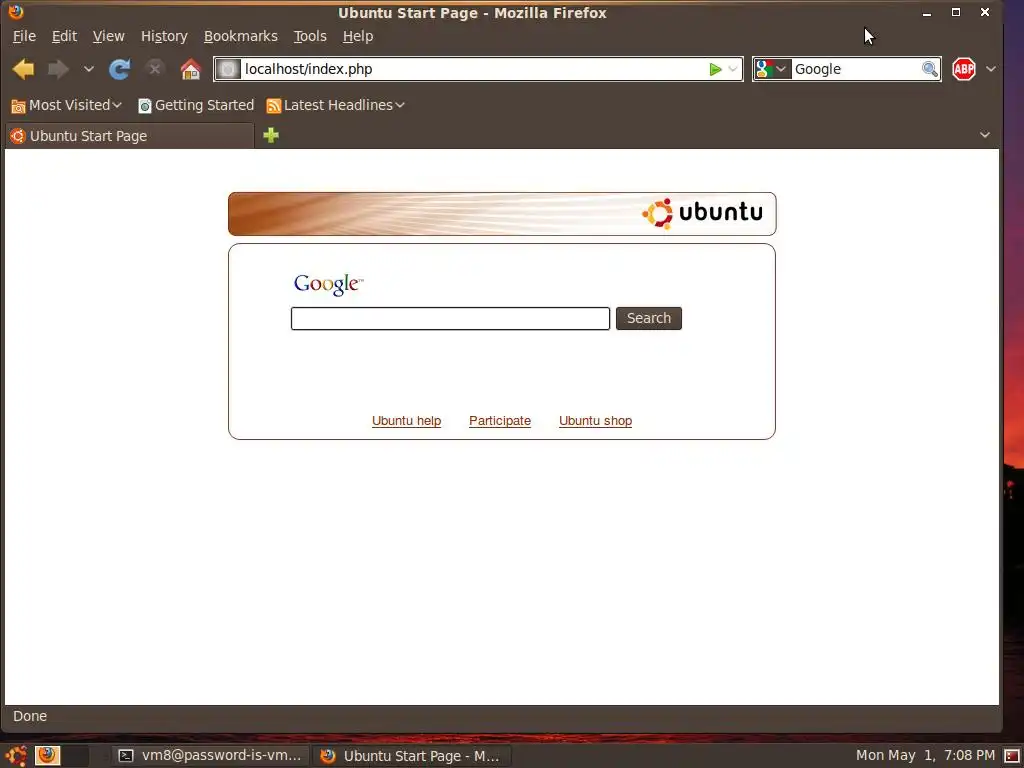This screenshot has height=768, width=1024.
Task: Open the Getting Started bookmark
Action: [x=196, y=105]
